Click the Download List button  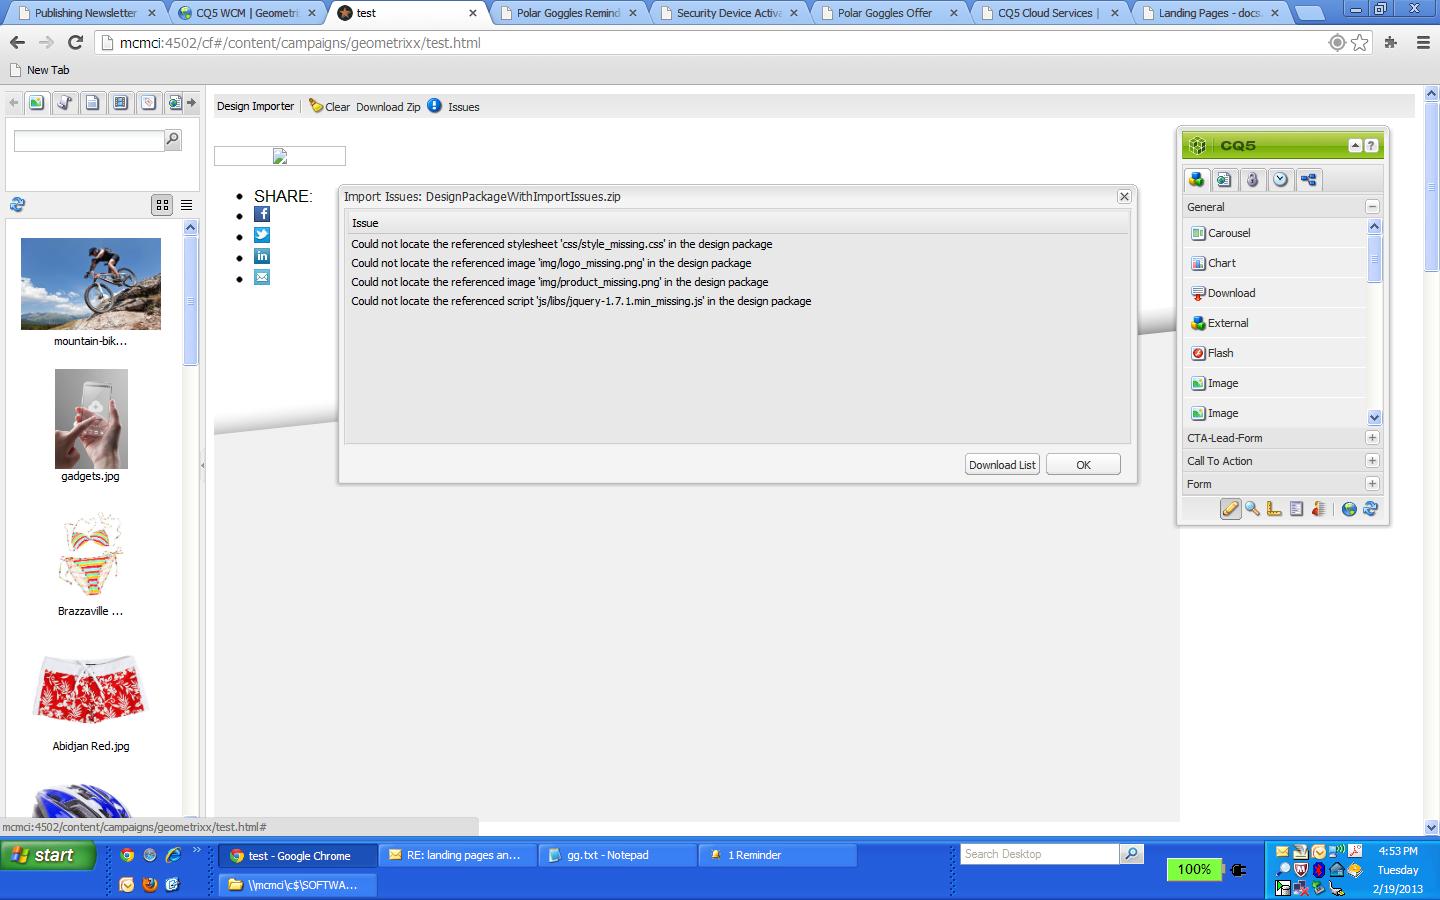pyautogui.click(x=1002, y=465)
